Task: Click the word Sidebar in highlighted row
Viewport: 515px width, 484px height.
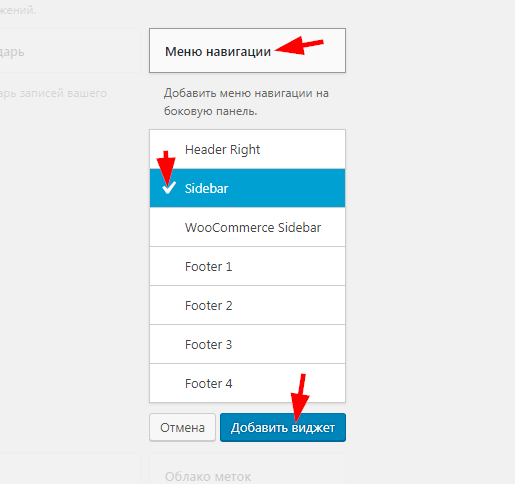Action: [206, 188]
